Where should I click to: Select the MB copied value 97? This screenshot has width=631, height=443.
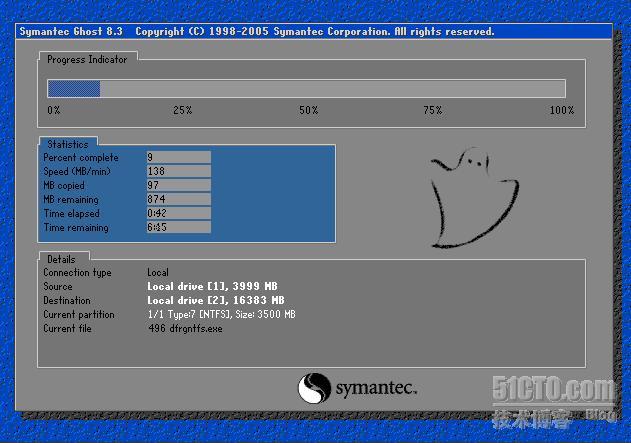(x=179, y=185)
